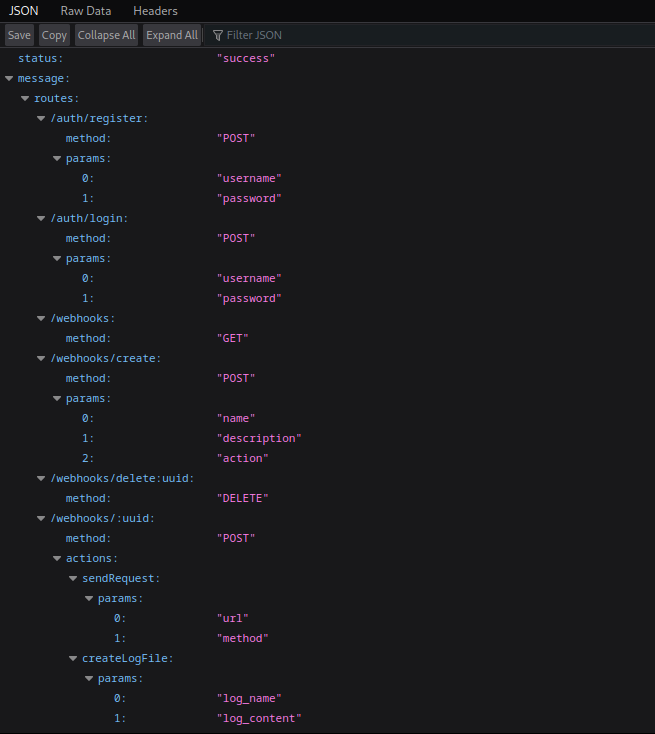Collapse the message node
Viewport: 655px width, 734px height.
tap(9, 78)
